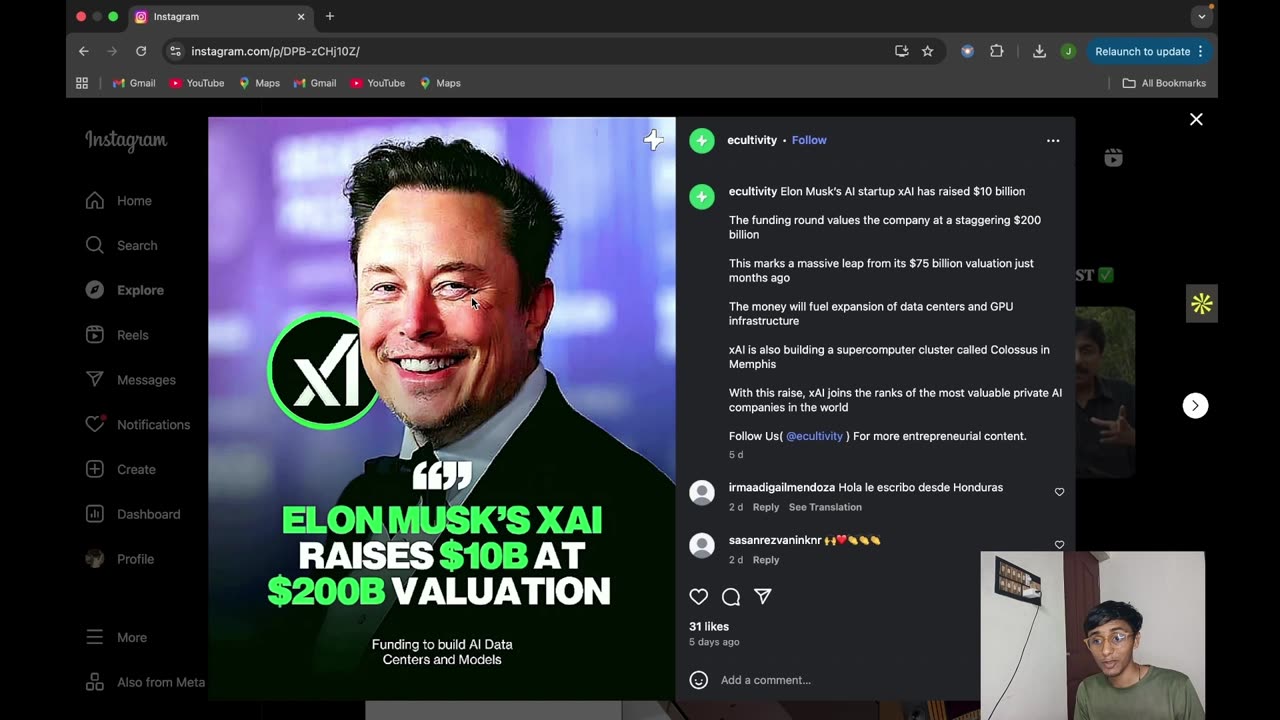Open Chrome extensions puzzle icon

(997, 51)
